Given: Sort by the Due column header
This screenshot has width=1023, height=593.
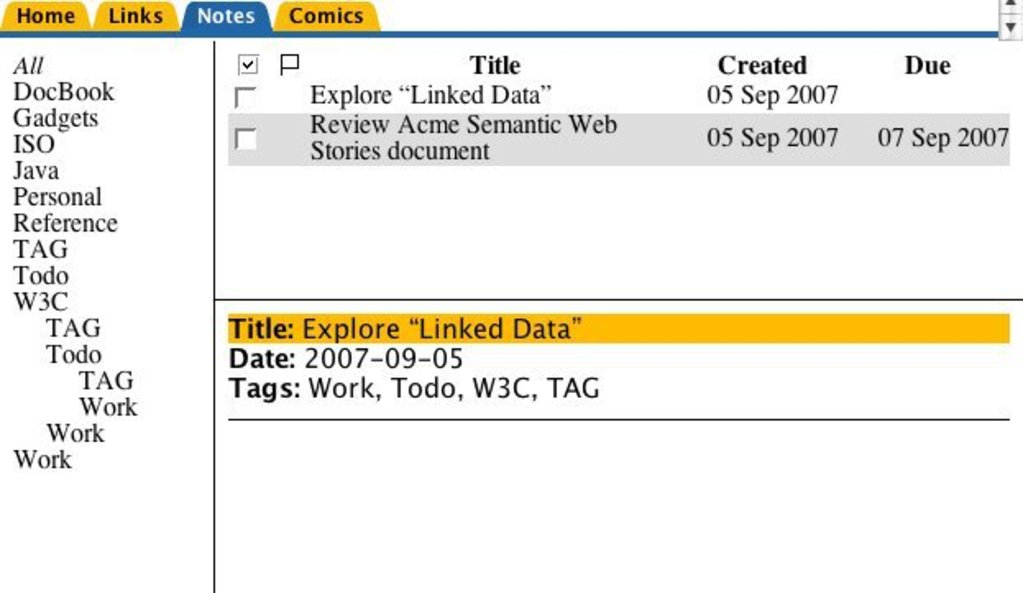Looking at the screenshot, I should 927,65.
